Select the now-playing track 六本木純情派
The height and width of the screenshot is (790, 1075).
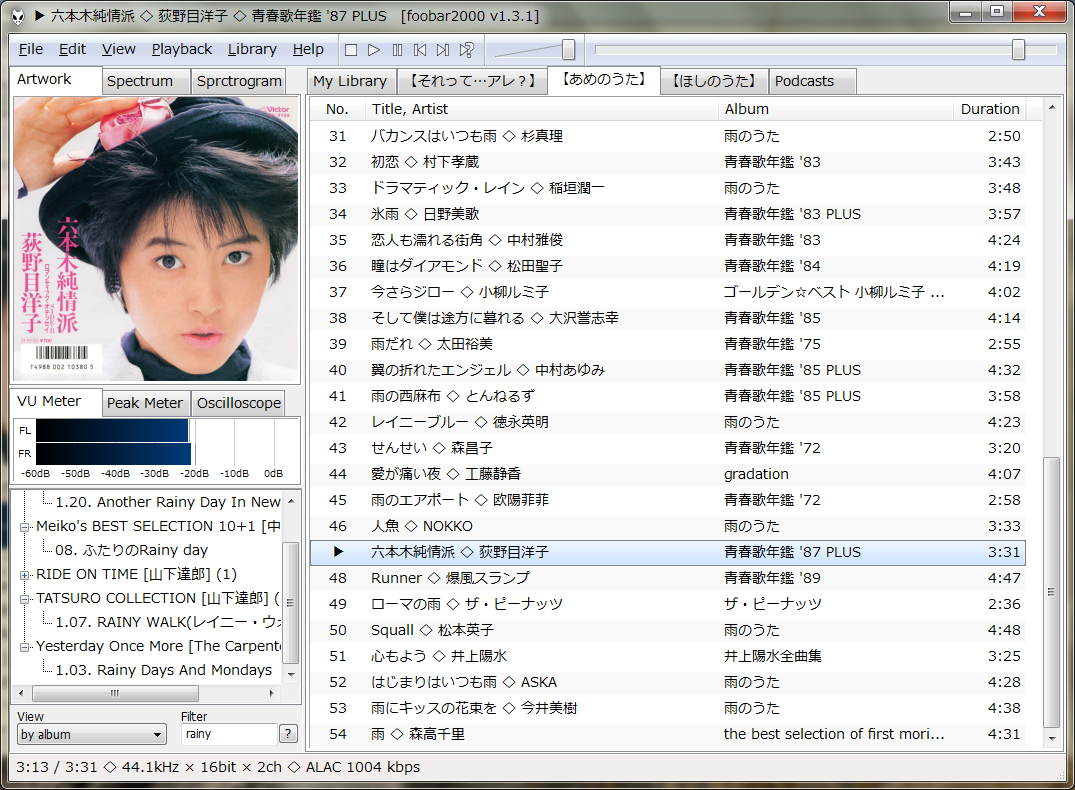(668, 552)
